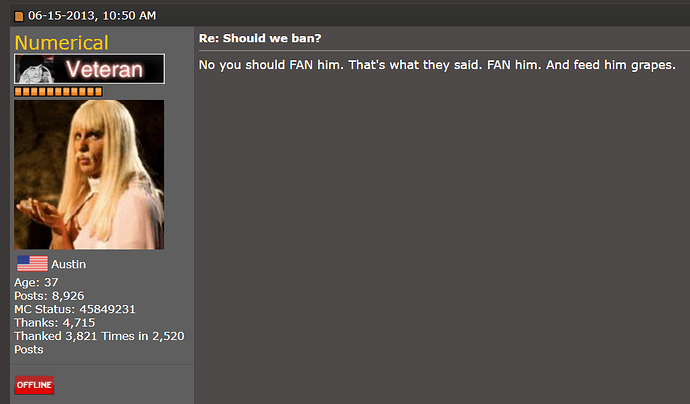Click the first FAN word in post

point(301,65)
